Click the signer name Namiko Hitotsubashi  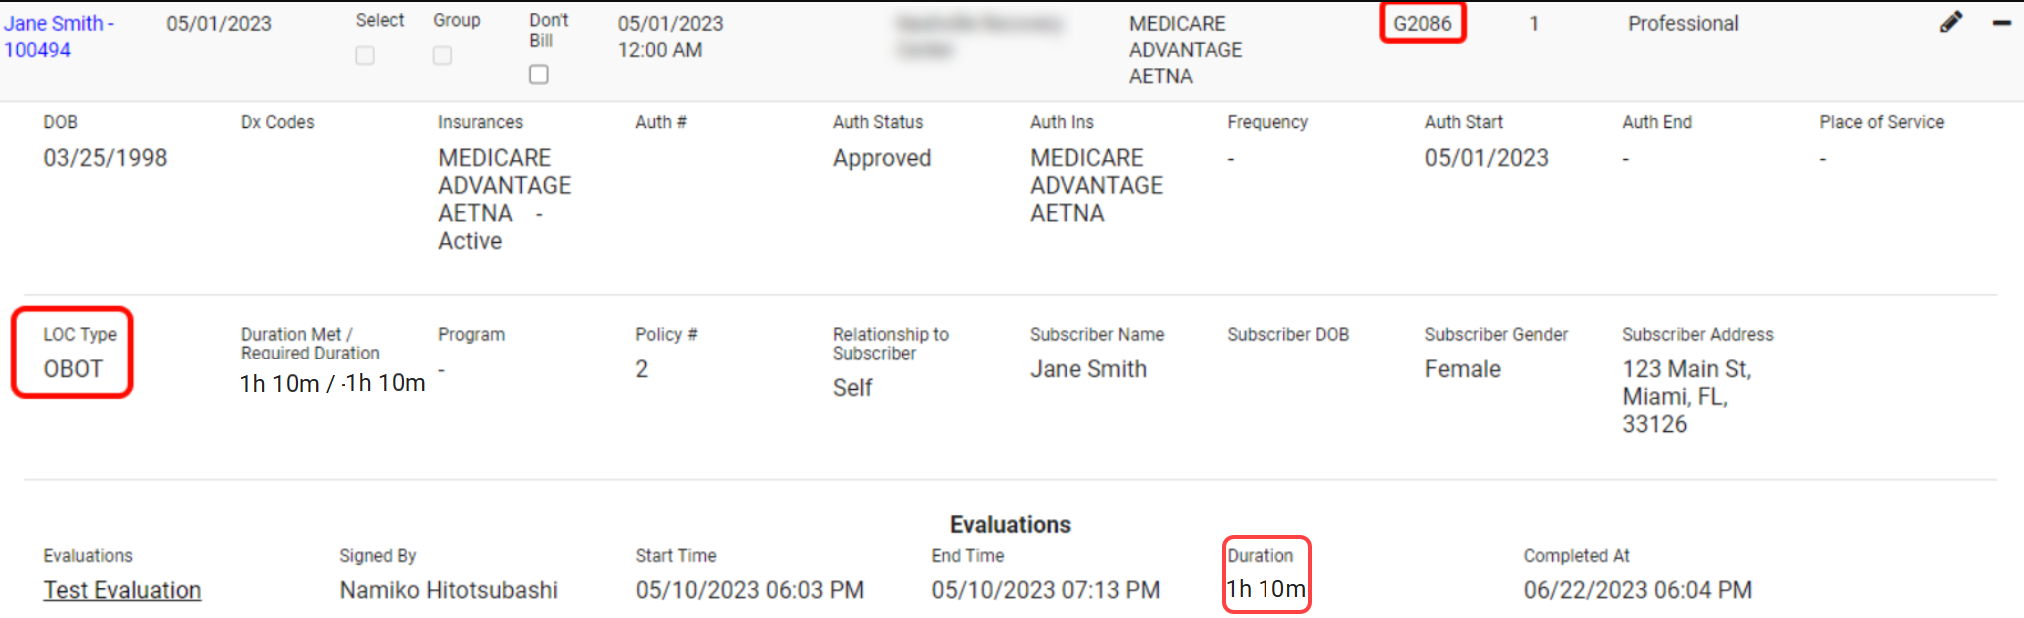(x=448, y=590)
